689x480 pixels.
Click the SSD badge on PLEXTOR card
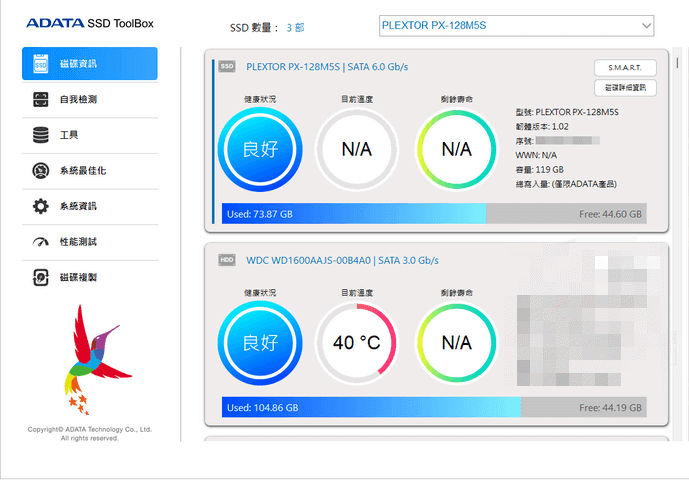227,66
